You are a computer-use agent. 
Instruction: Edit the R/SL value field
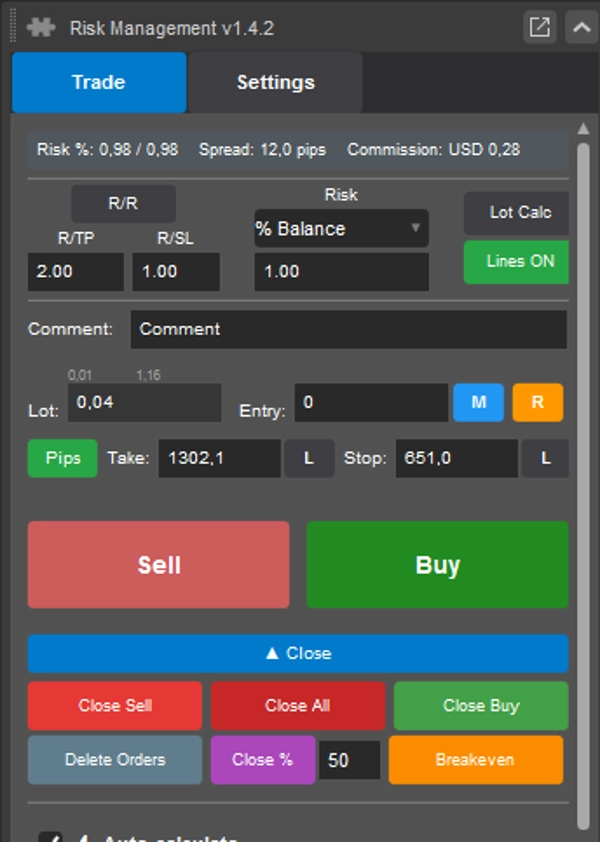click(x=176, y=272)
